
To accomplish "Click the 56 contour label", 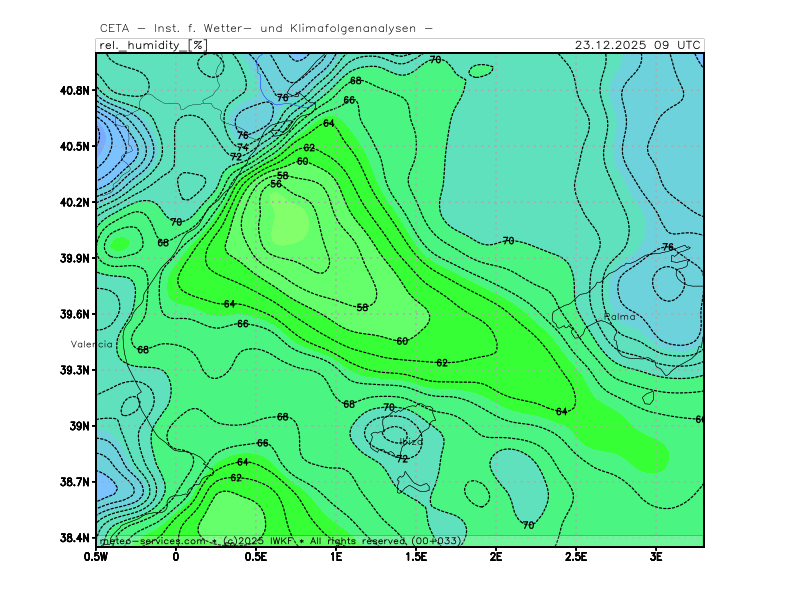I will tap(276, 184).
